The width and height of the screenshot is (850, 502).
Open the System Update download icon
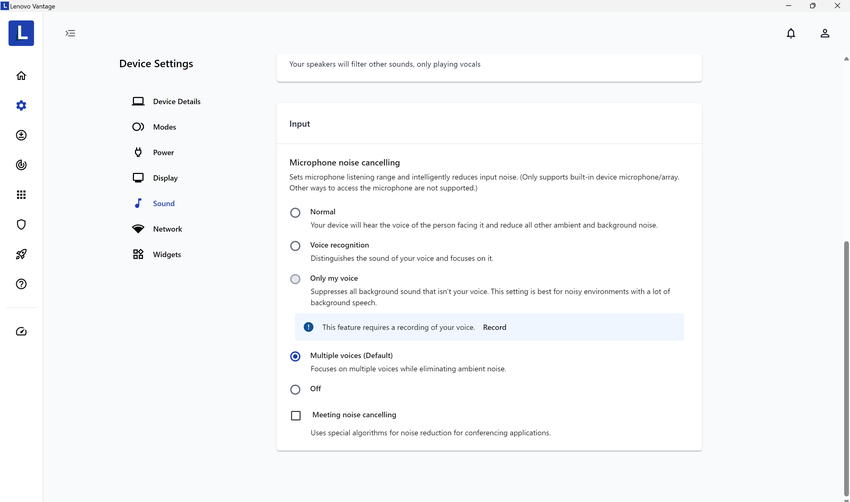21,135
